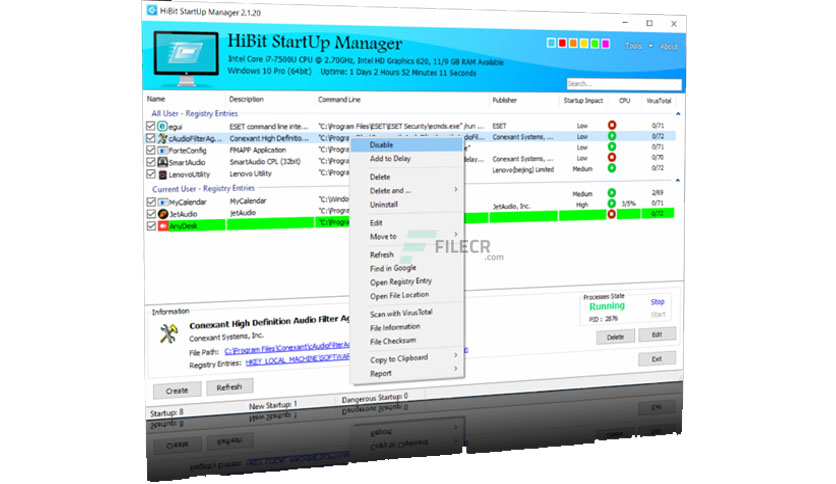Toggle the MyCalendar checkbox
Viewport: 836px width, 484px height.
(151, 202)
